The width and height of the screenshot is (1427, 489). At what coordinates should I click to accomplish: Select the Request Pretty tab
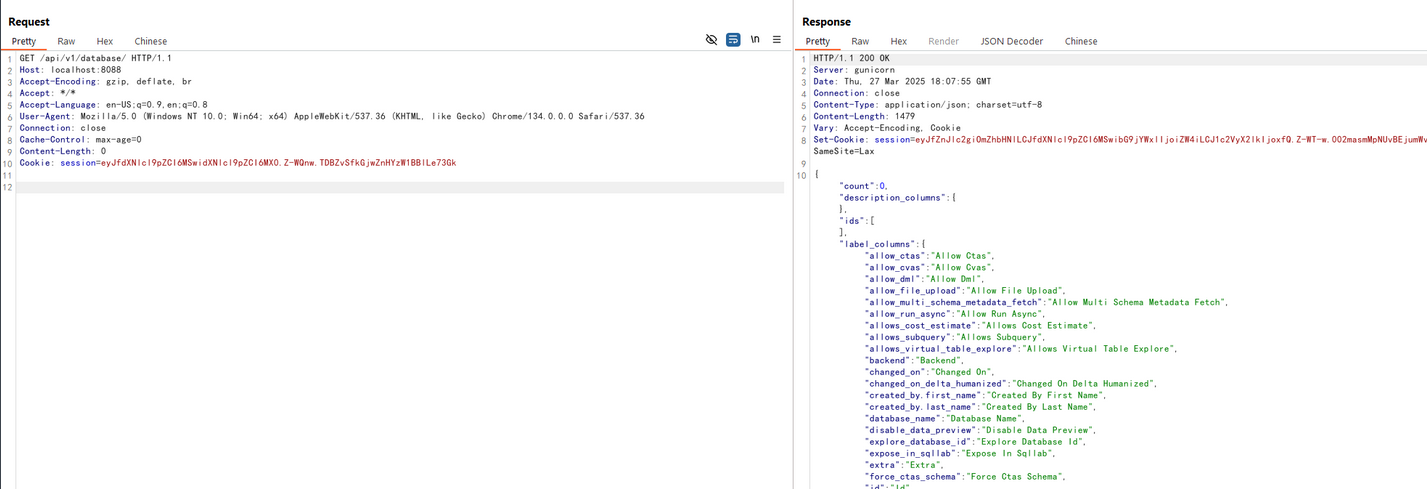[x=24, y=41]
